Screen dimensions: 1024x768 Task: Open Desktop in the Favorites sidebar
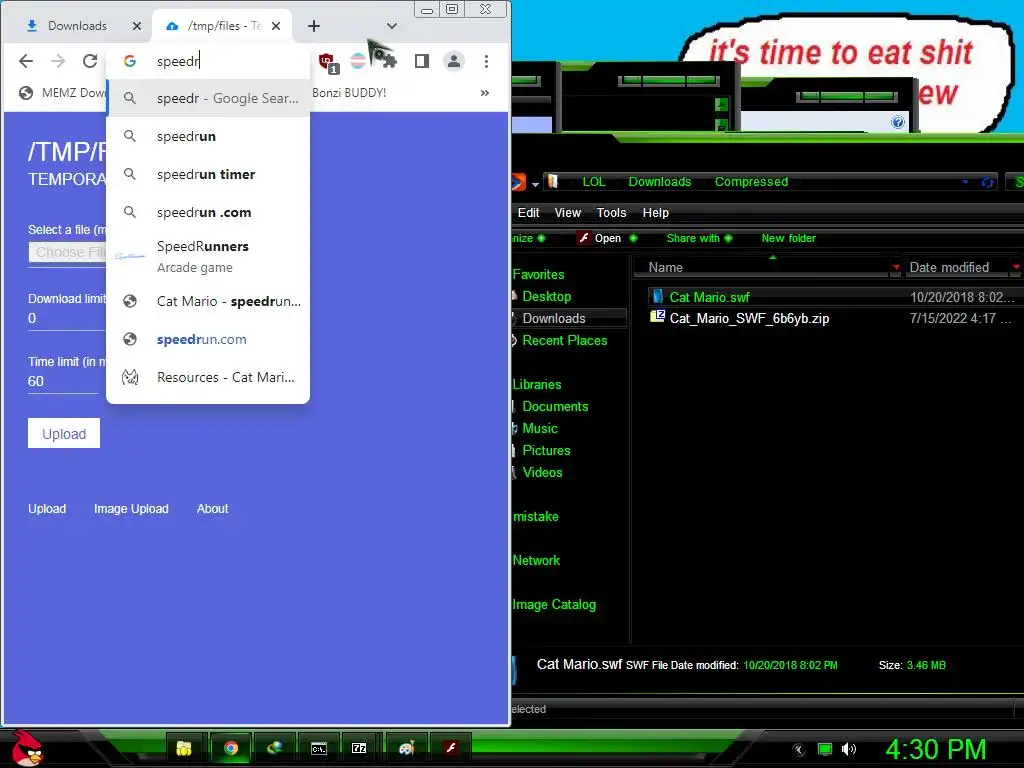546,296
